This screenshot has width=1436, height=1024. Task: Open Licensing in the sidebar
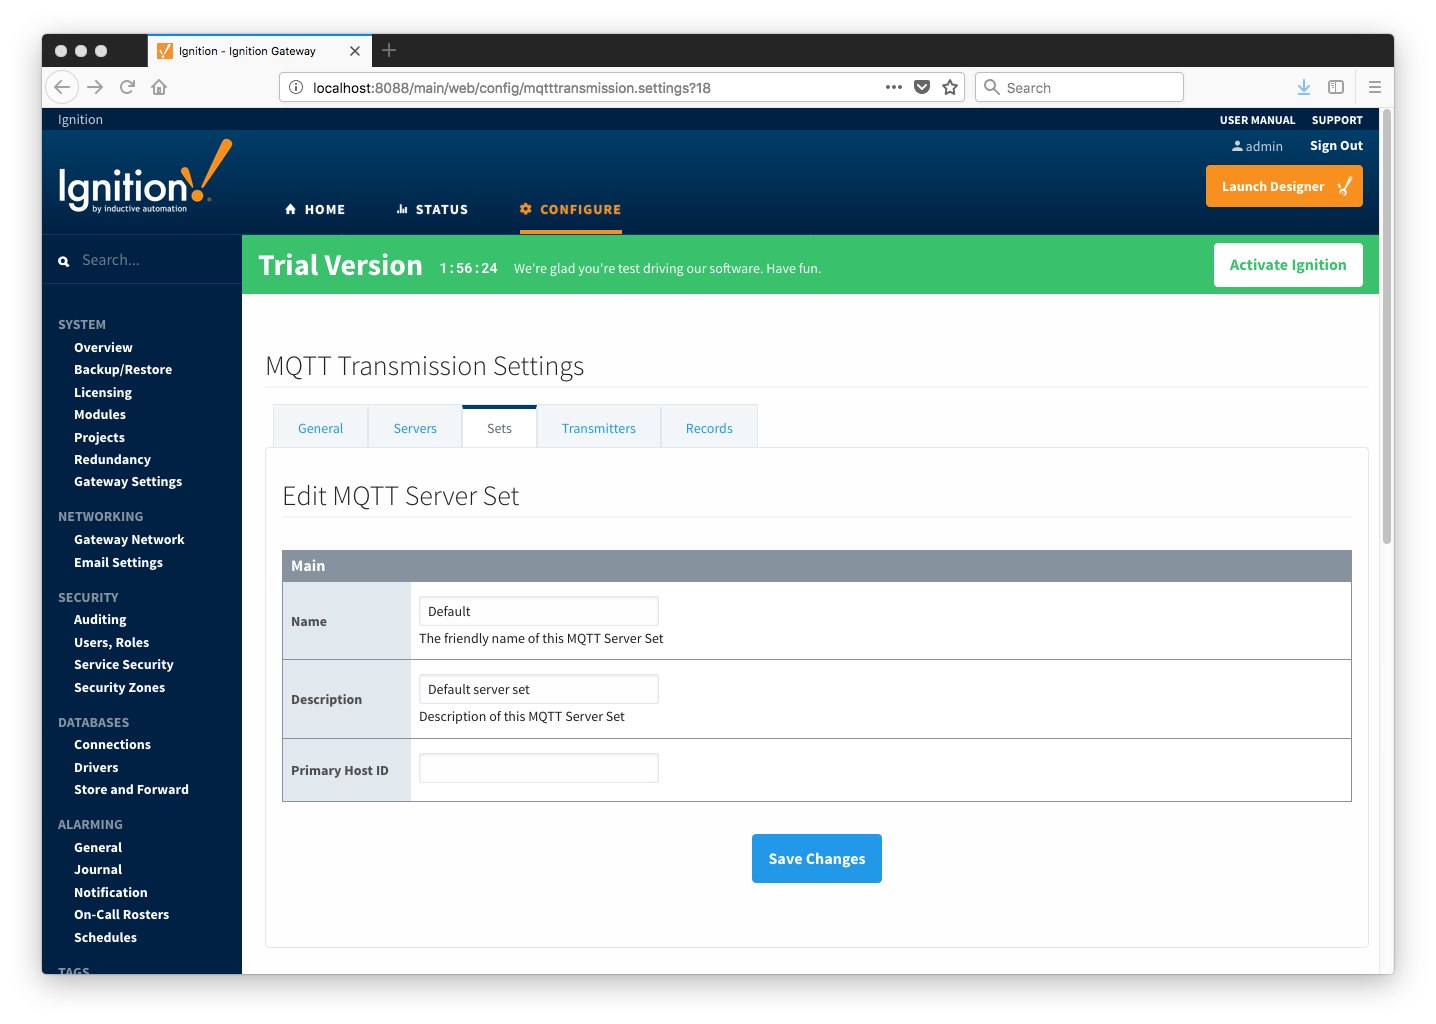click(x=103, y=393)
